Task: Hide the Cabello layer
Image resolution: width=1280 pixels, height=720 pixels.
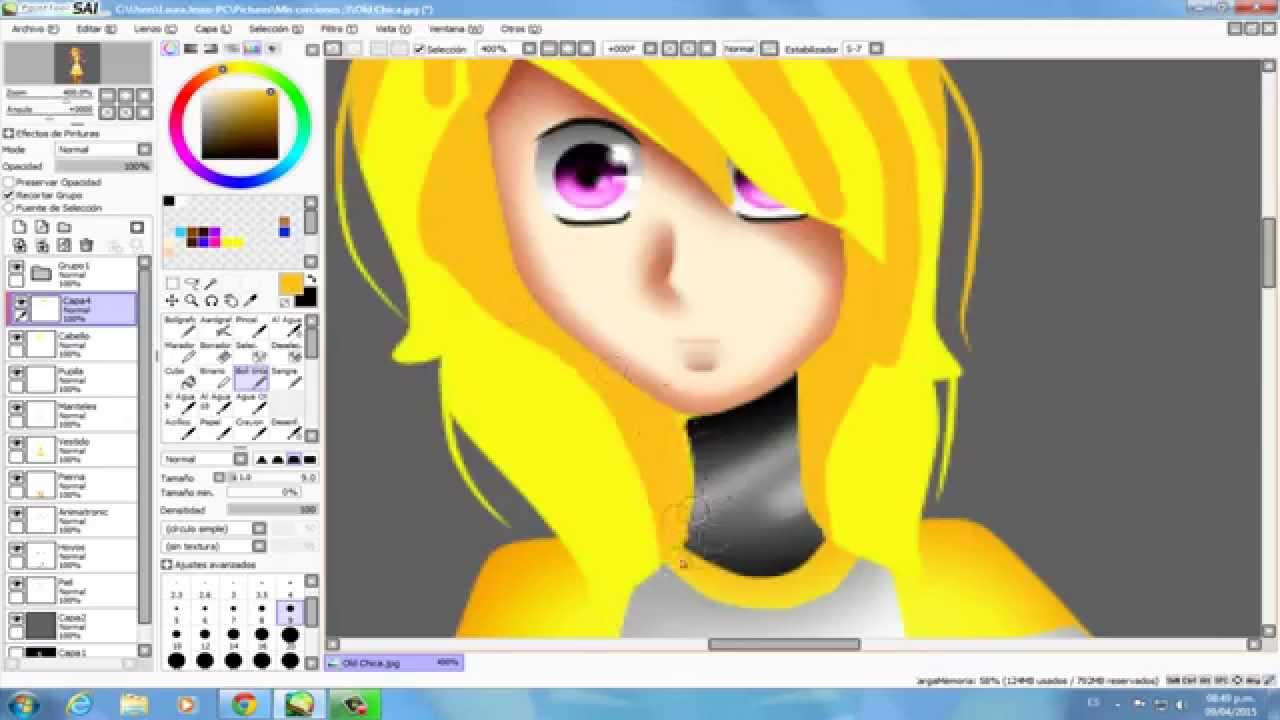Action: [x=16, y=339]
